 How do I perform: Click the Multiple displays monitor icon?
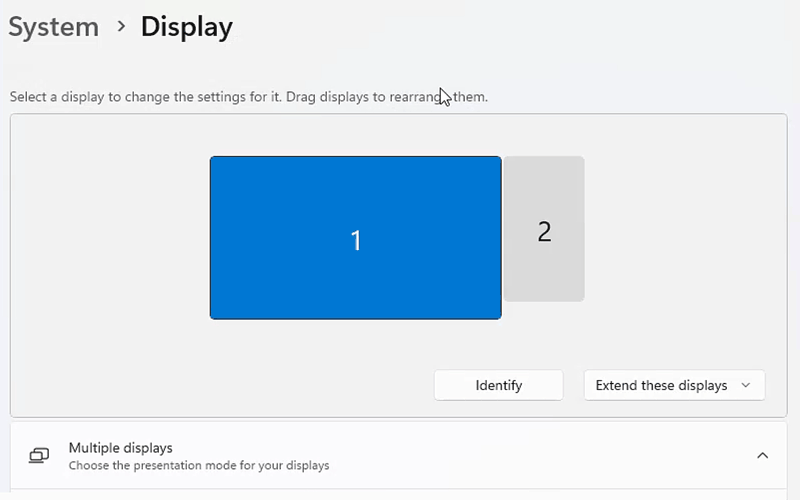click(39, 456)
